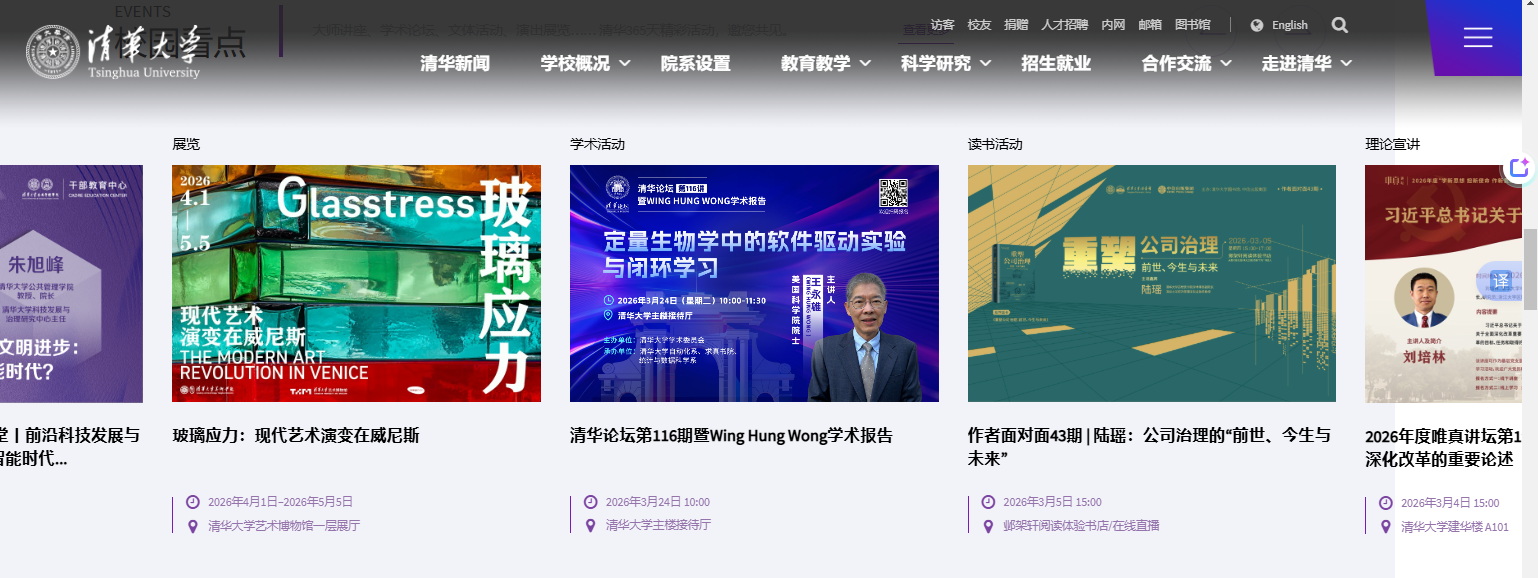The height and width of the screenshot is (578, 1538).
Task: Expand the 合作交流 dropdown arrow
Action: coord(1226,63)
